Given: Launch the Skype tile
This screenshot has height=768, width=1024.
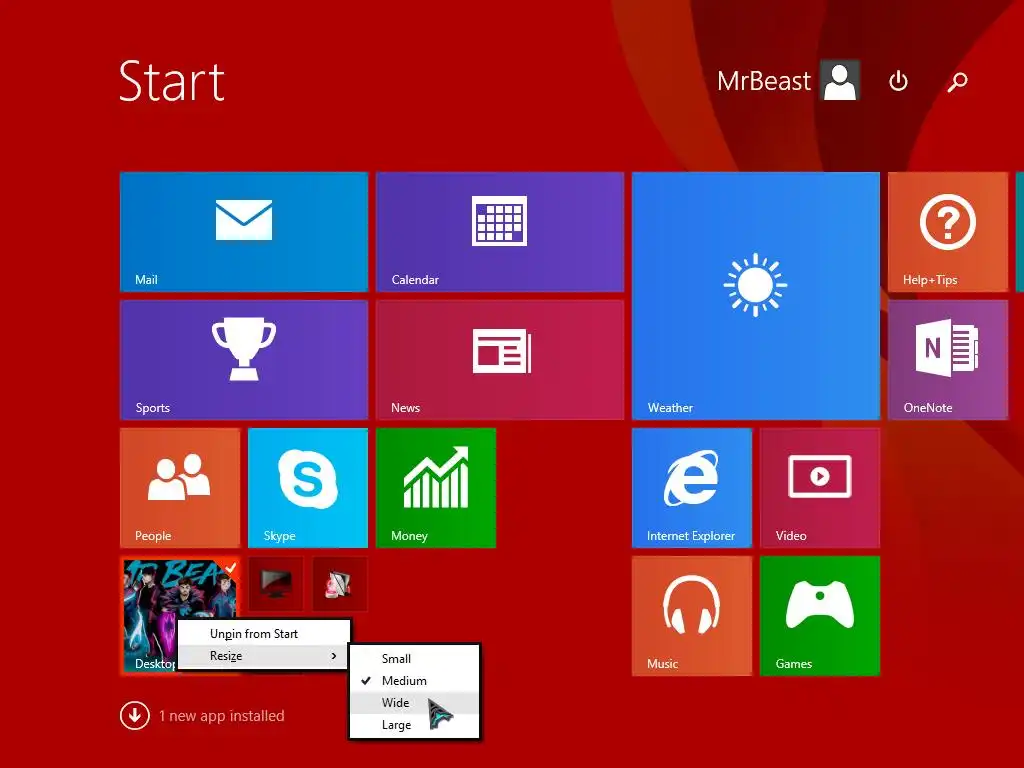Looking at the screenshot, I should click(x=308, y=488).
